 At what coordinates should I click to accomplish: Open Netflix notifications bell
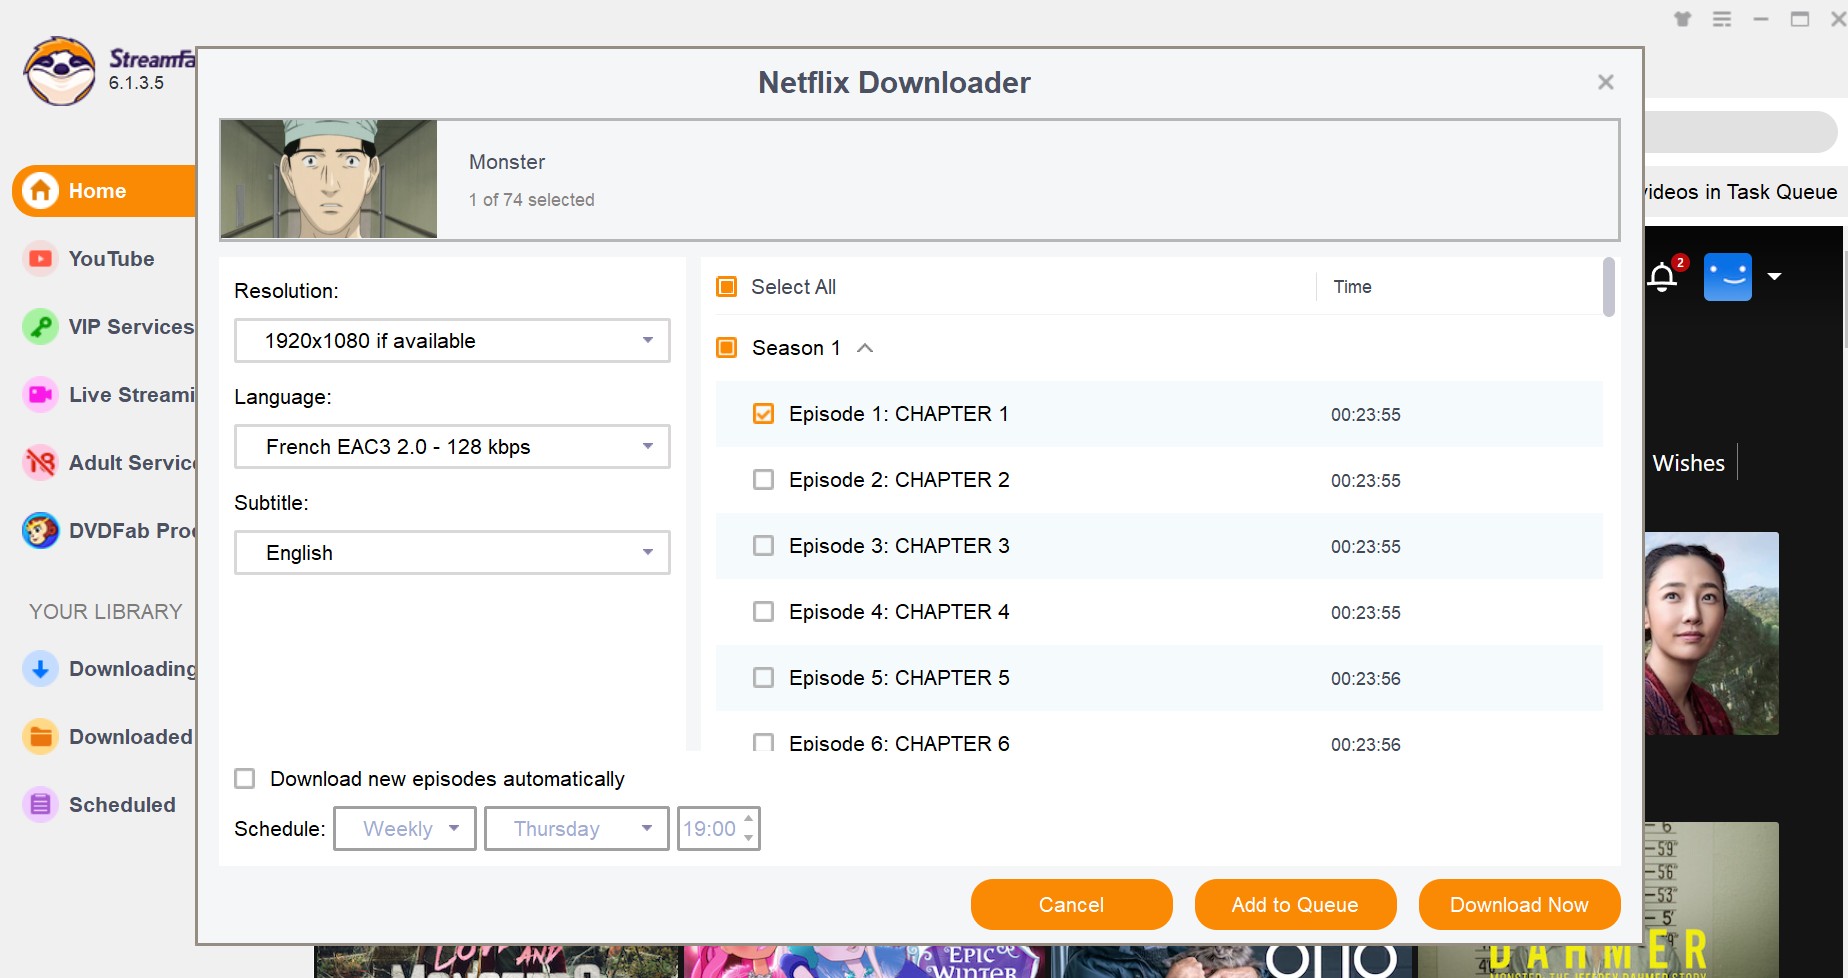pyautogui.click(x=1663, y=277)
